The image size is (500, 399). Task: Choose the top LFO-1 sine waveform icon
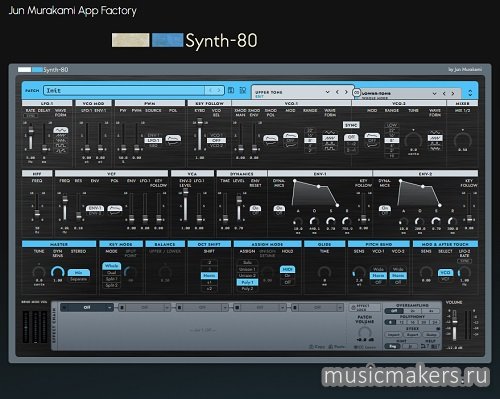click(61, 130)
